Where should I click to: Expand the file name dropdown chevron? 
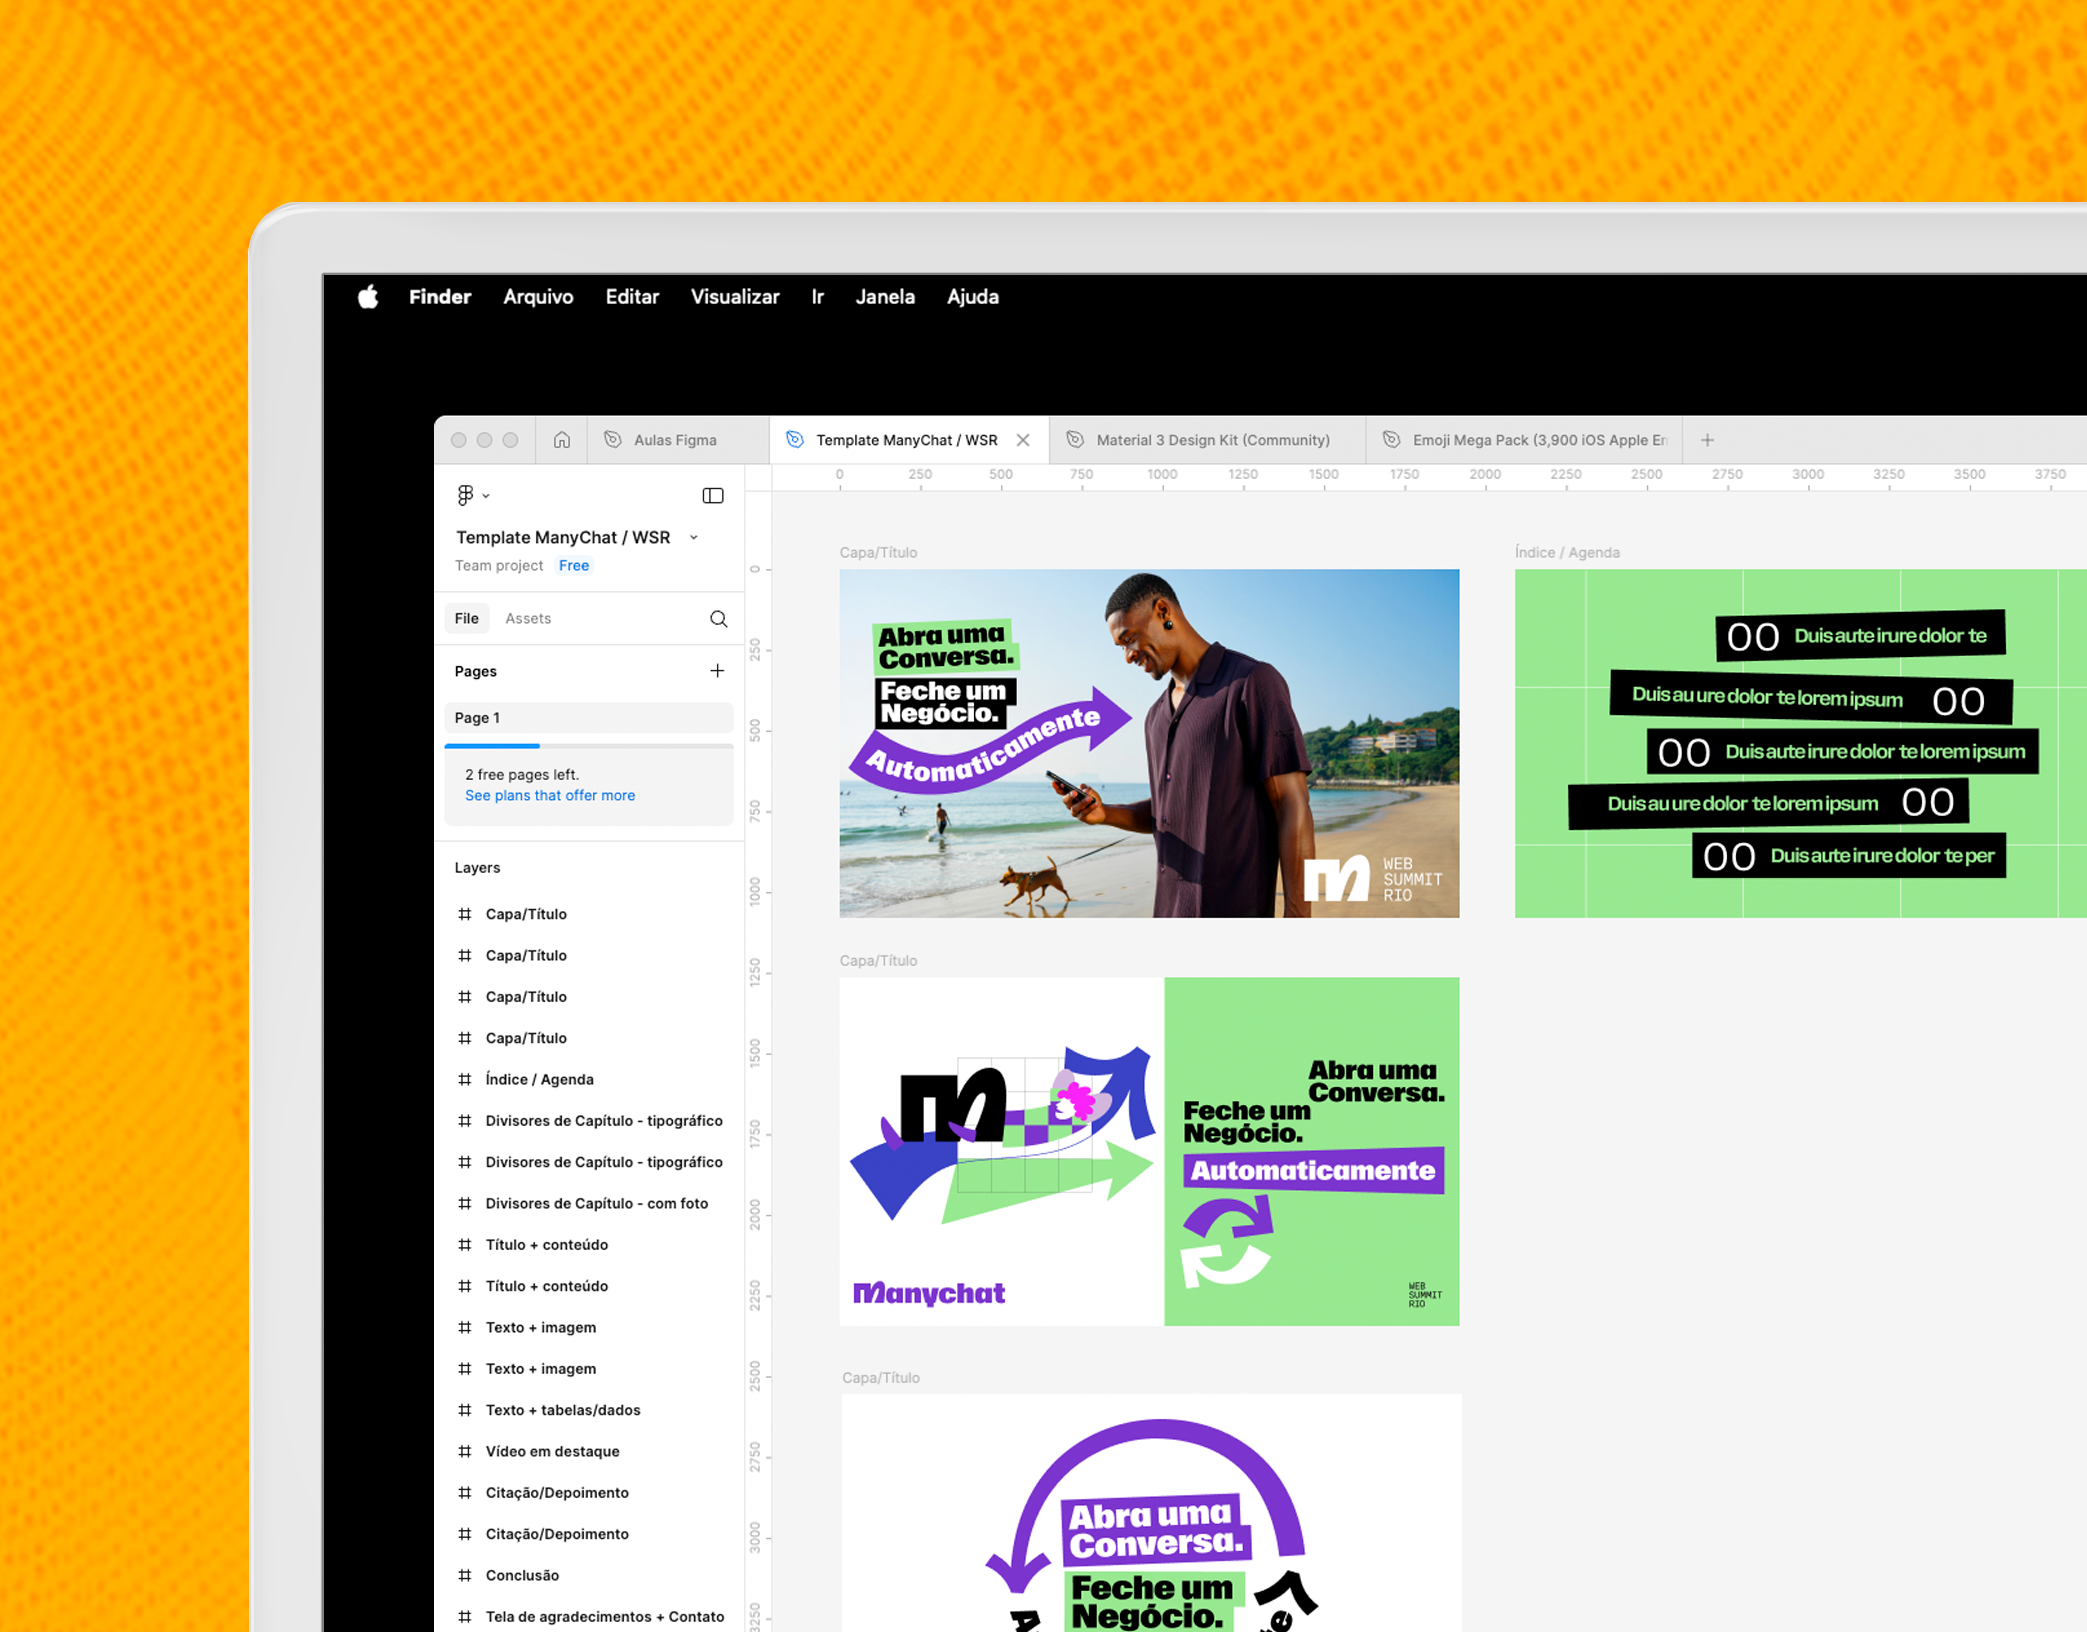click(x=694, y=537)
